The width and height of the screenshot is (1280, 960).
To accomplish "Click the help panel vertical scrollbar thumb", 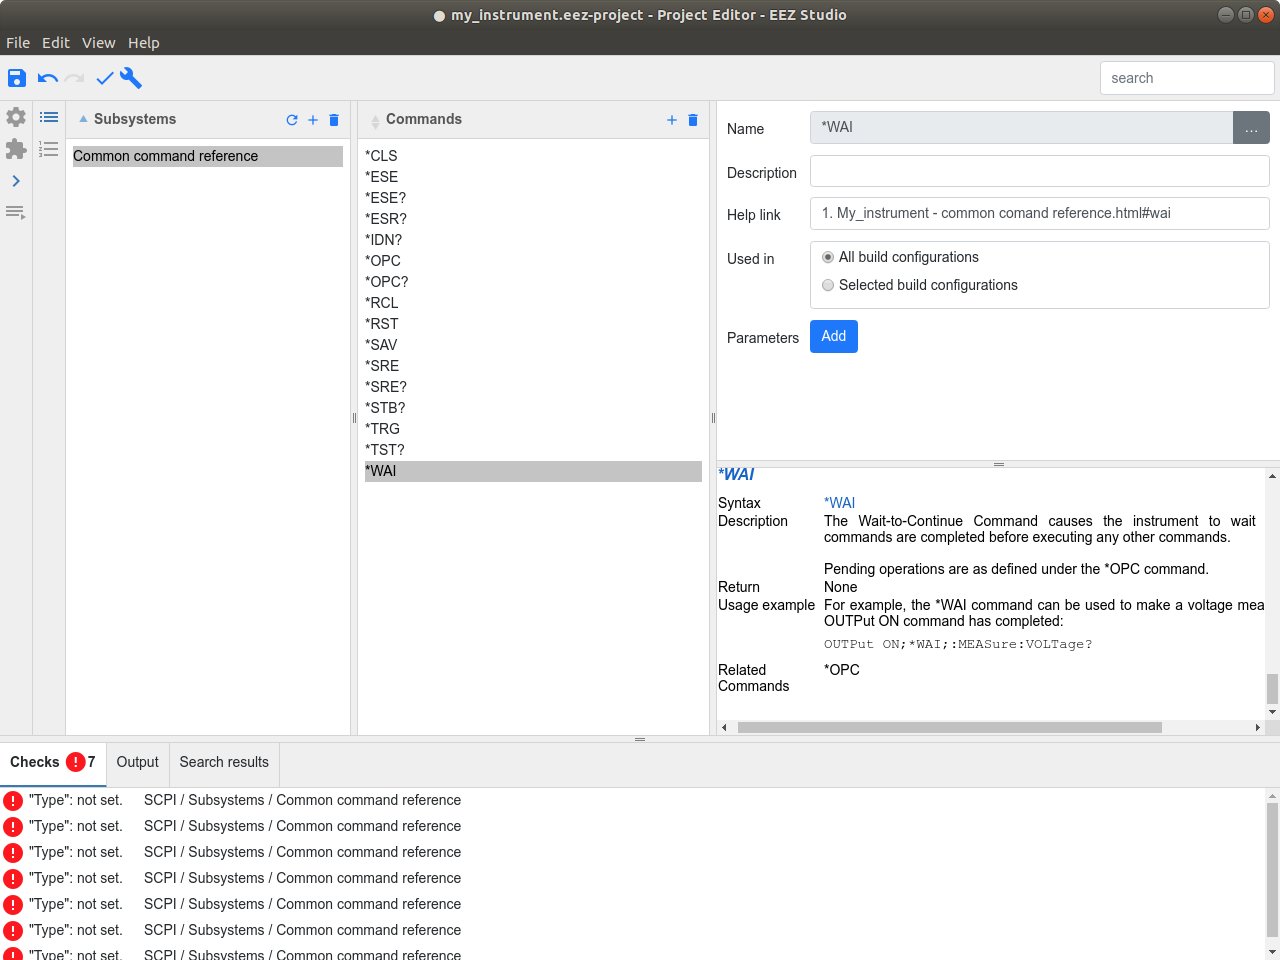I will click(1272, 689).
